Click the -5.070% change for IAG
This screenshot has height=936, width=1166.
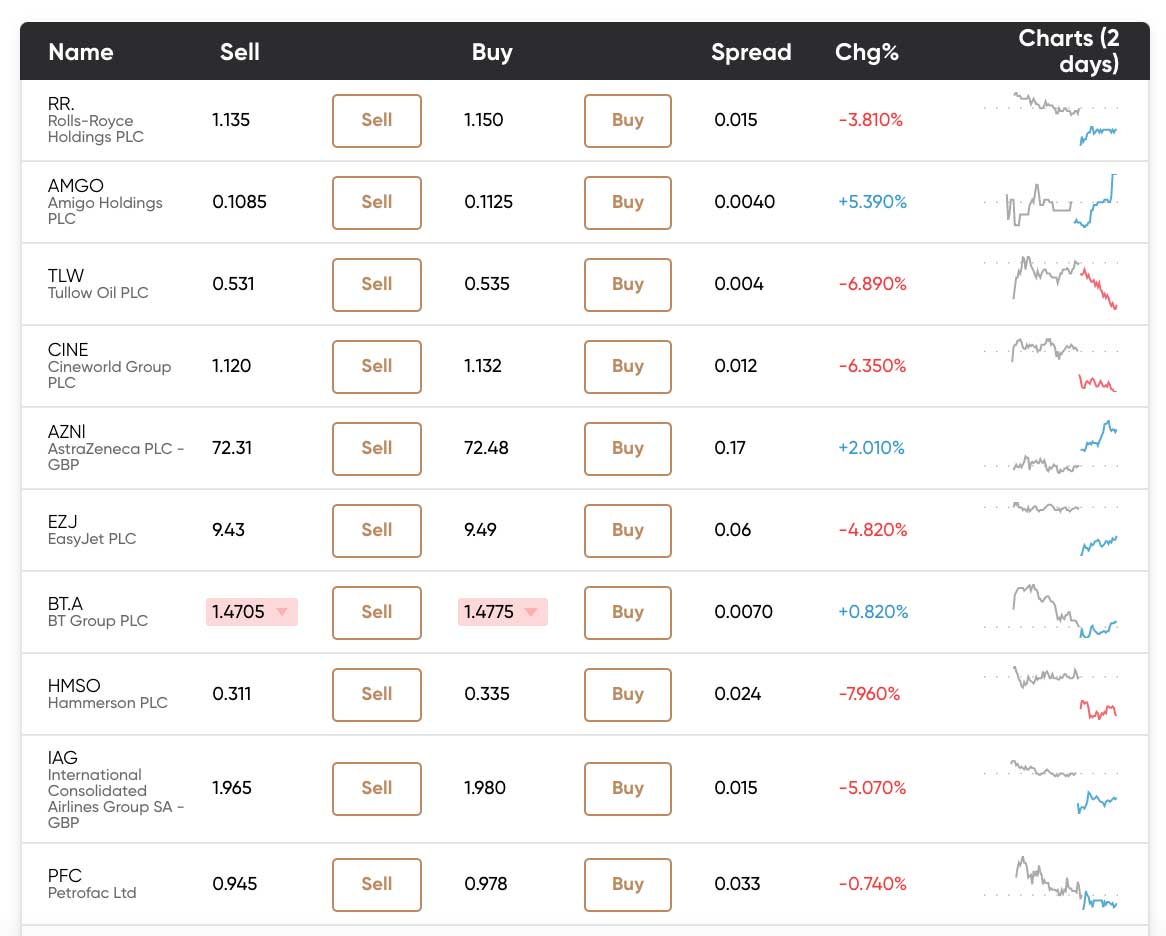(872, 788)
